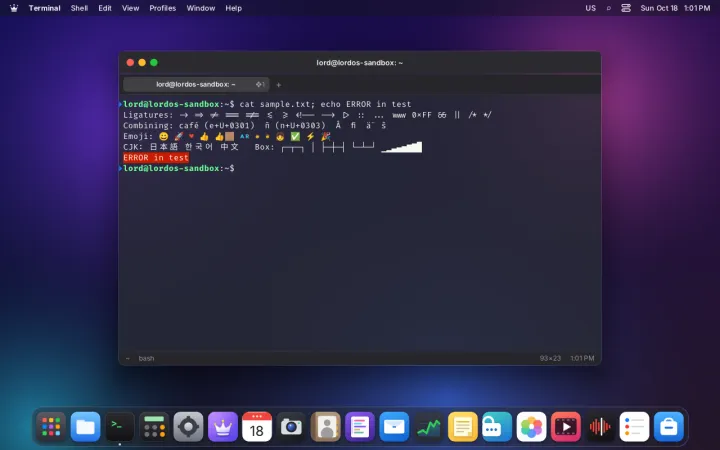Open the Files folder icon in dock

point(85,427)
